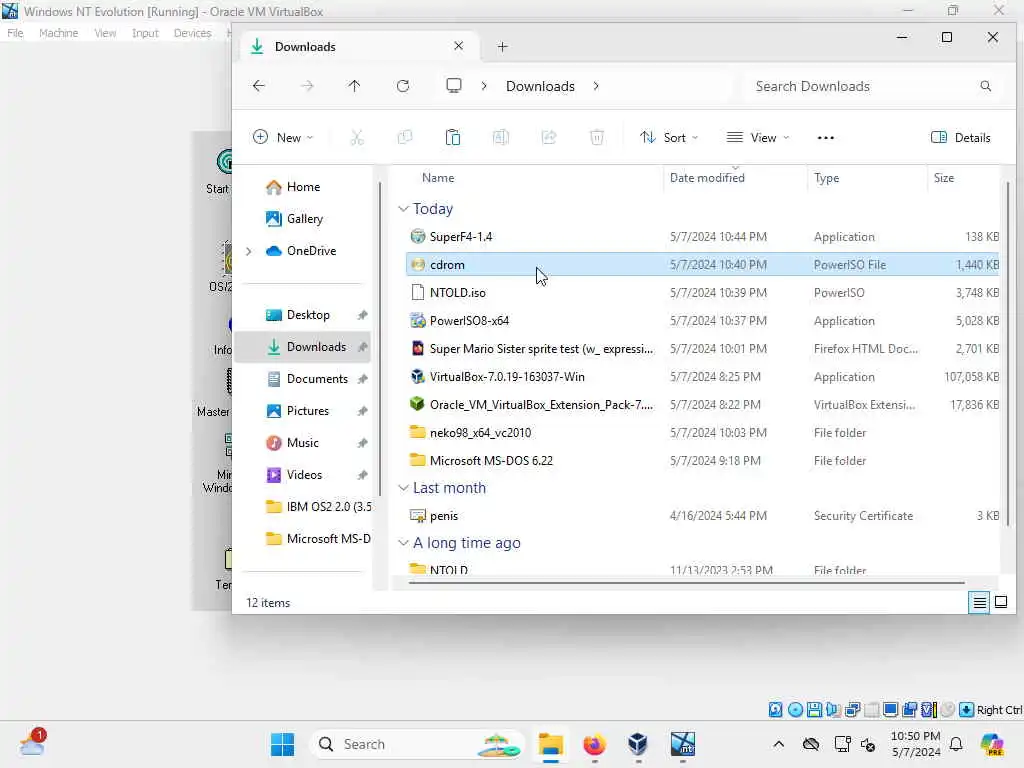Collapse the Last month group
Screen dimensions: 1024x768
click(404, 488)
